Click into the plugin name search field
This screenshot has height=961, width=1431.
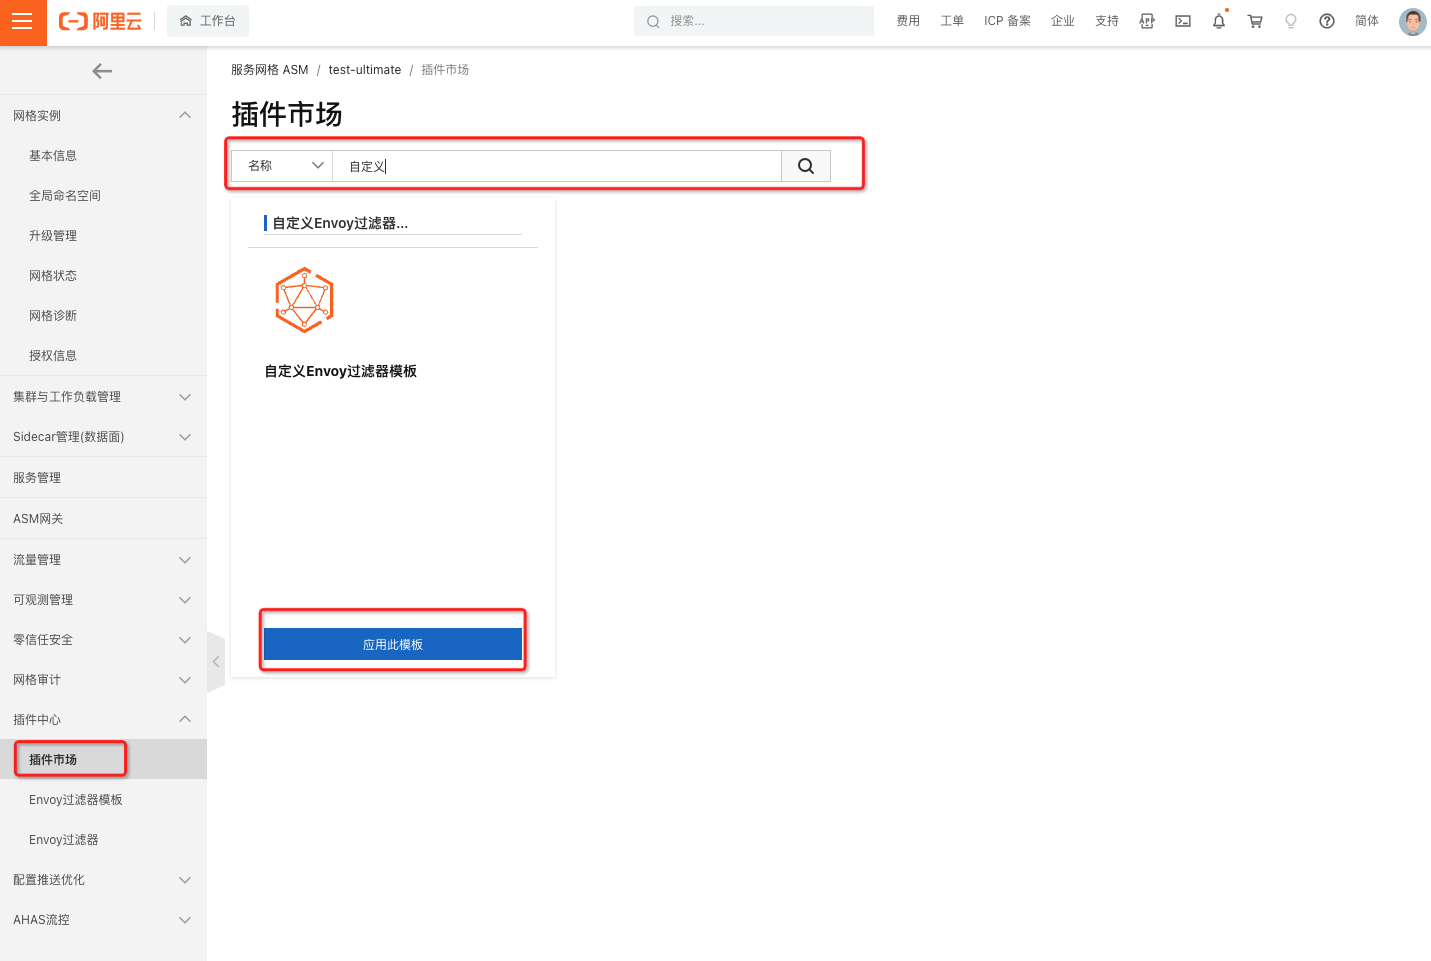pyautogui.click(x=557, y=166)
